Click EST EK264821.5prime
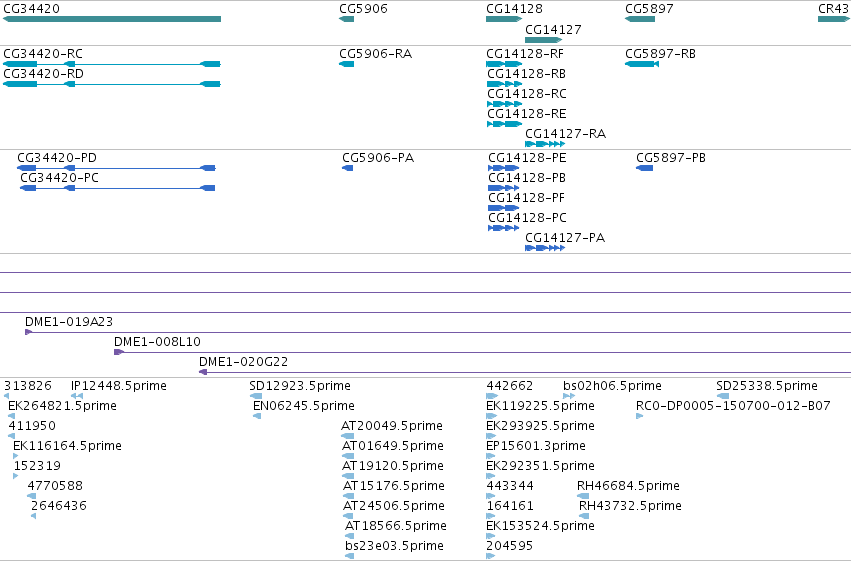The width and height of the screenshot is (851, 561). (x=11, y=416)
